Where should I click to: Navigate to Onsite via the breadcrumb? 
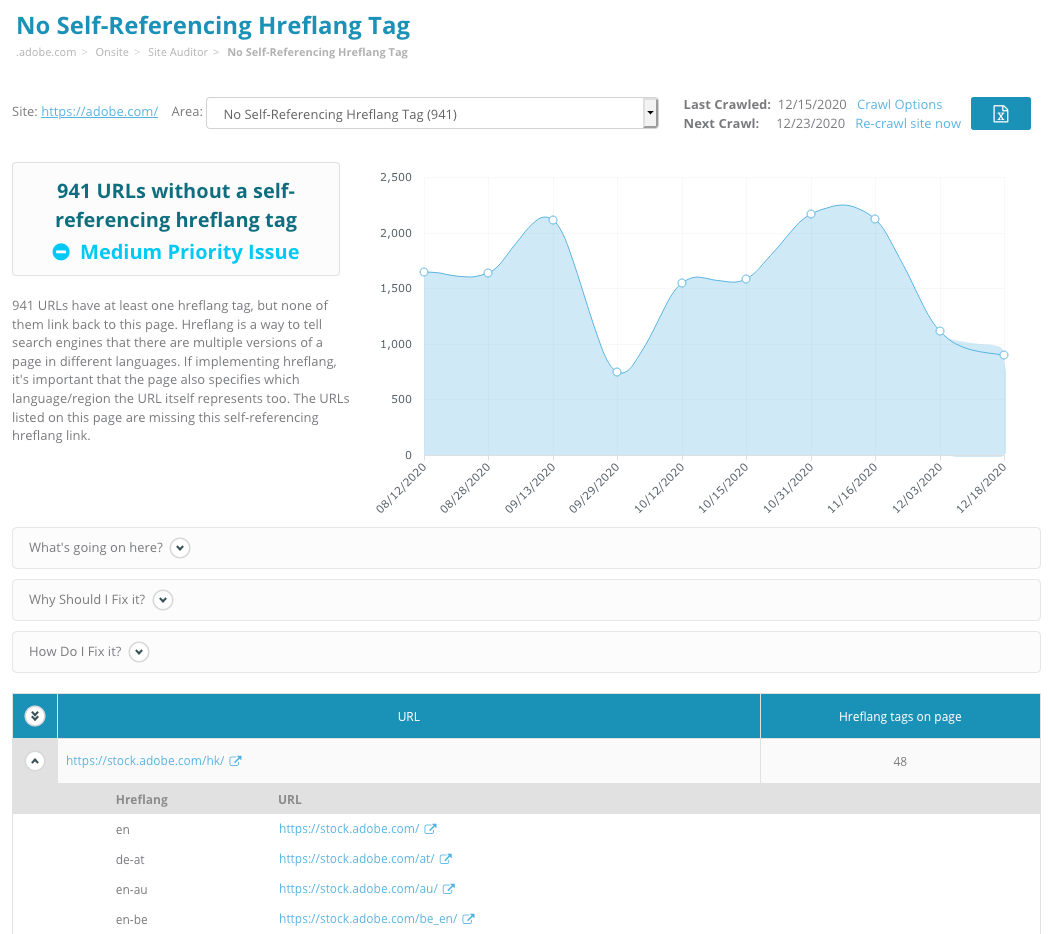pos(112,52)
